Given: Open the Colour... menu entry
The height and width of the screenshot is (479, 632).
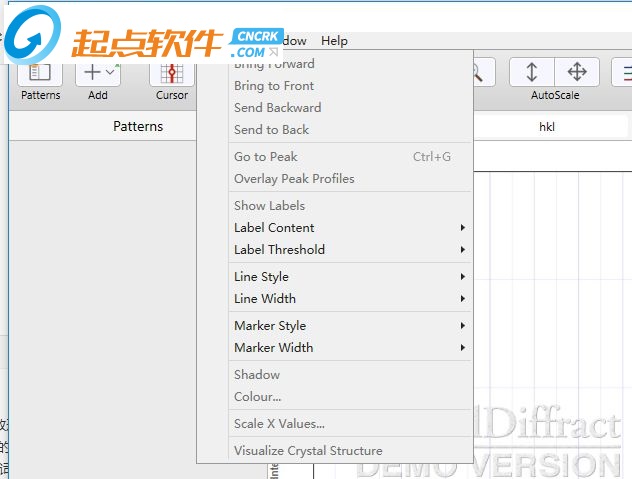Looking at the screenshot, I should point(350,396).
